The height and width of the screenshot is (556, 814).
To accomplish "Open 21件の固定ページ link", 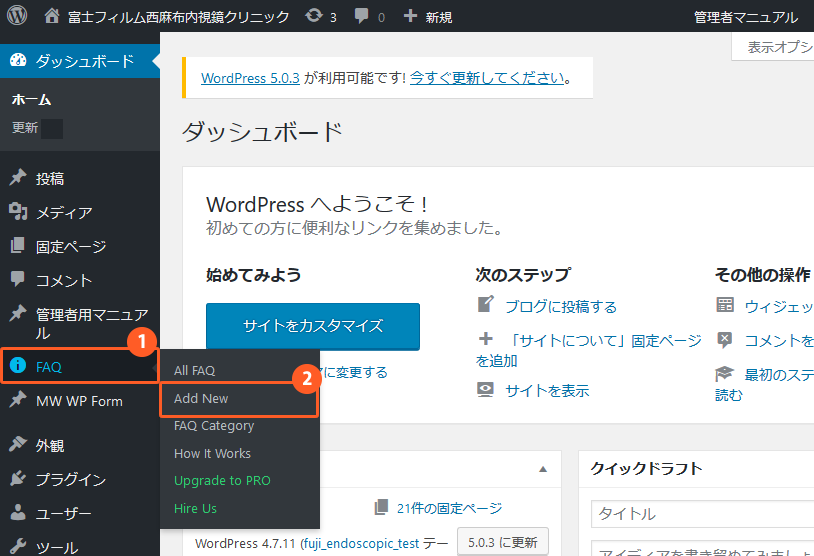I will tap(450, 508).
